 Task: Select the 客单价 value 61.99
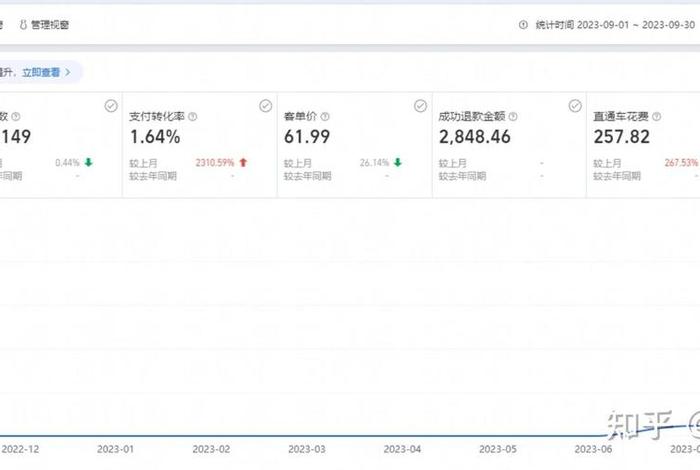(307, 137)
